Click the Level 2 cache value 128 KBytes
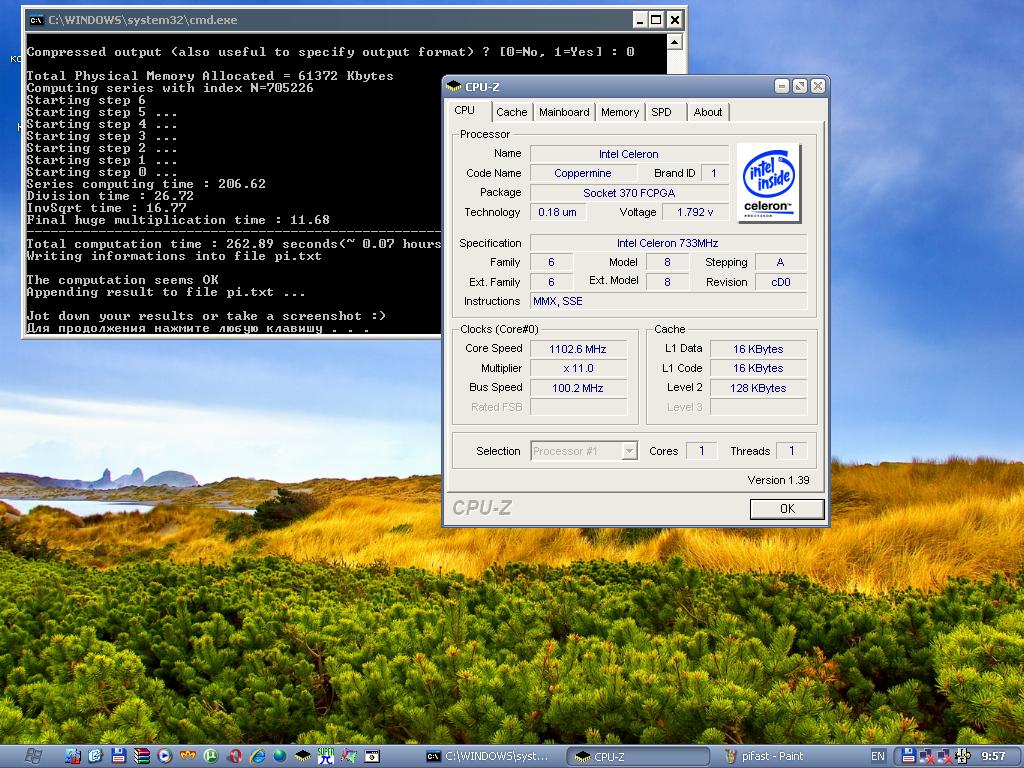Viewport: 1024px width, 768px height. tap(758, 388)
